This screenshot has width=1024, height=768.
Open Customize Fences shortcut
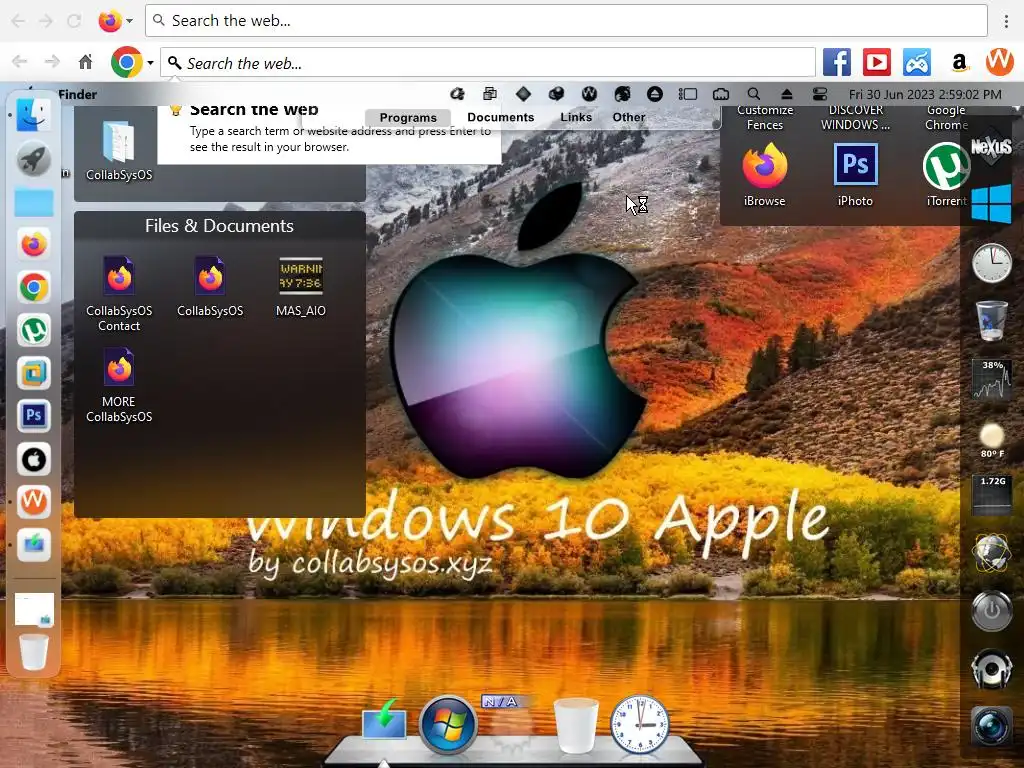coord(765,118)
